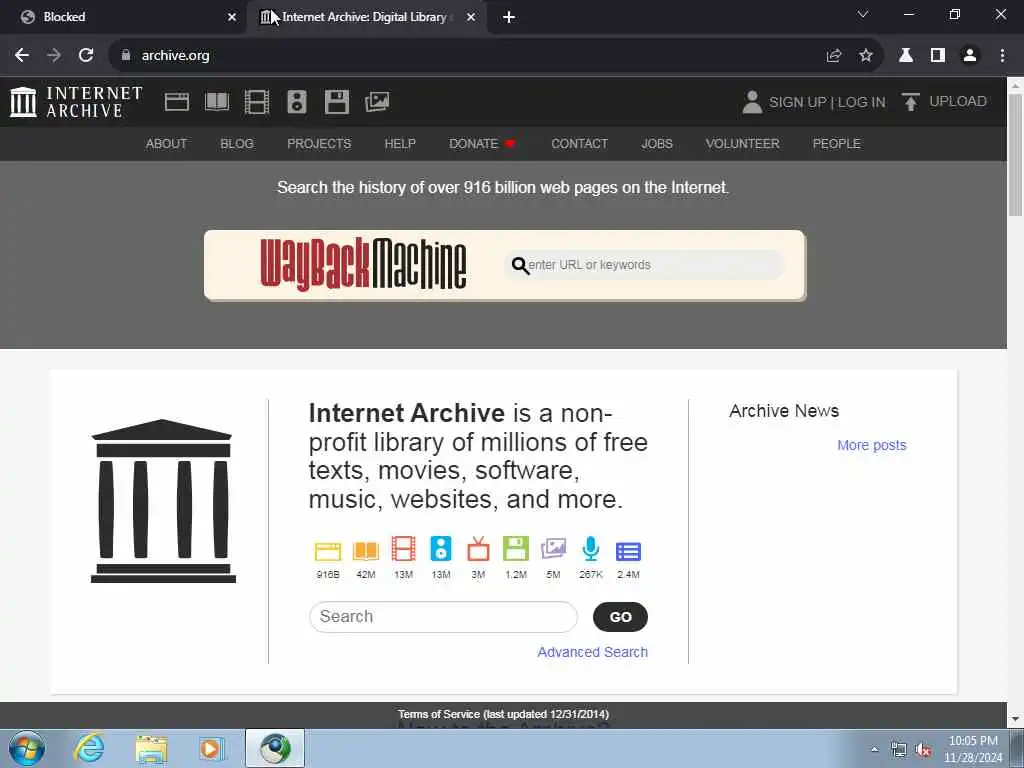Viewport: 1024px width, 768px height.
Task: Click the upload arrow icon
Action: click(x=910, y=101)
